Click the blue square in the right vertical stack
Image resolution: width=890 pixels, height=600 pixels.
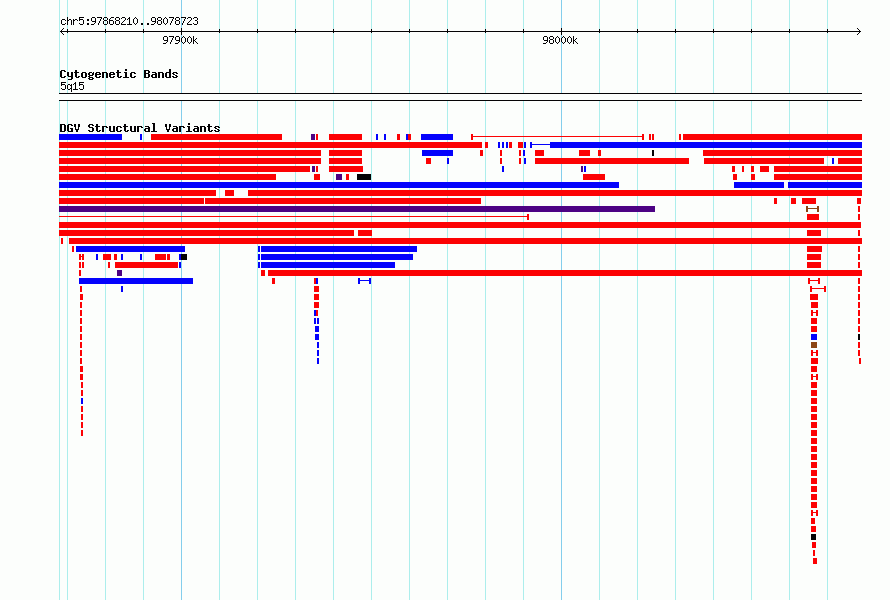pos(814,337)
